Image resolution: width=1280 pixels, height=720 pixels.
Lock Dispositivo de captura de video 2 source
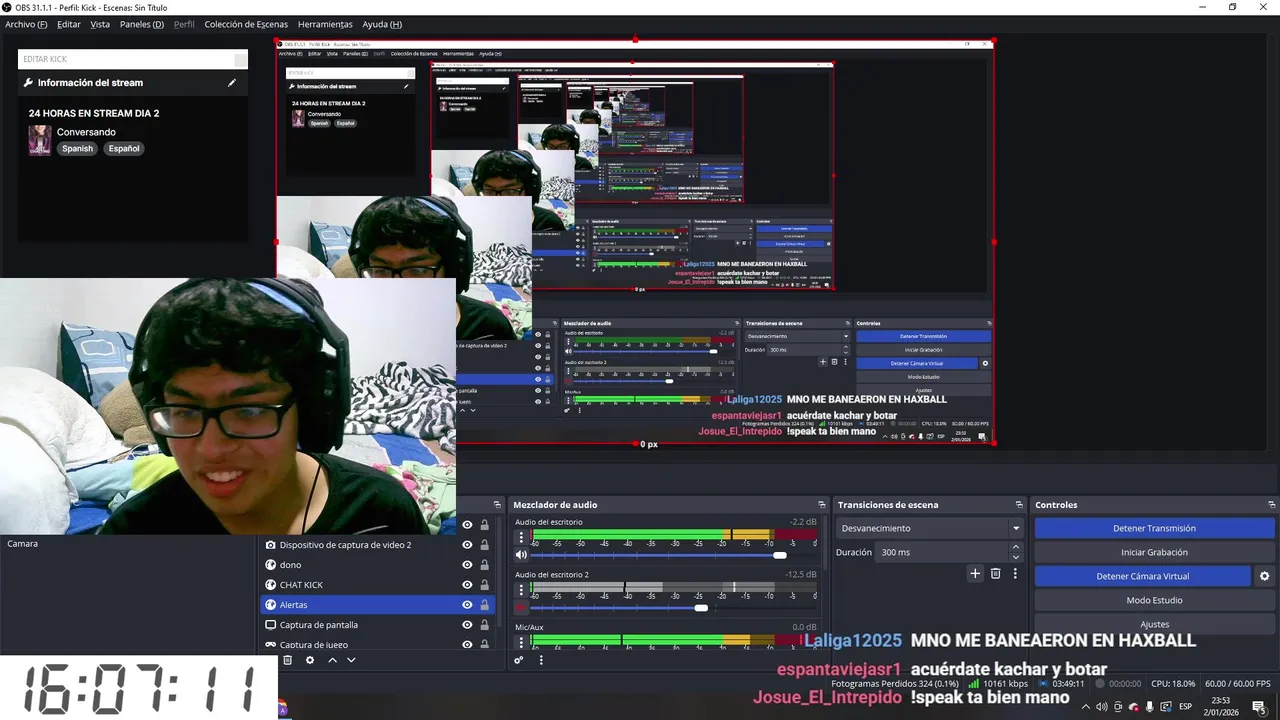[485, 545]
